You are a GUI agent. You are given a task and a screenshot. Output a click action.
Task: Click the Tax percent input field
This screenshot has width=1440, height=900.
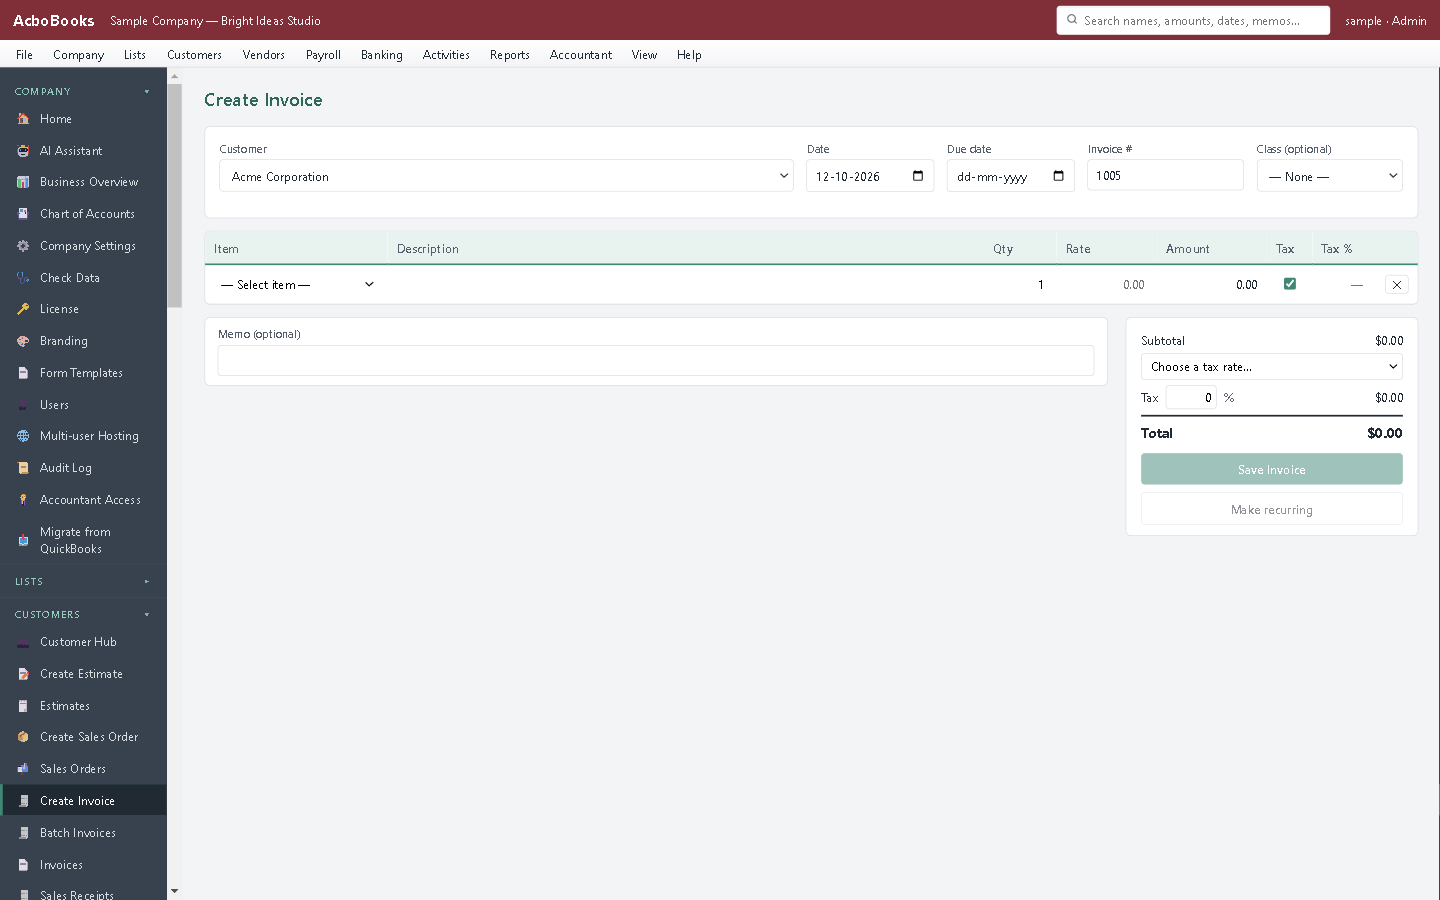coord(1191,397)
